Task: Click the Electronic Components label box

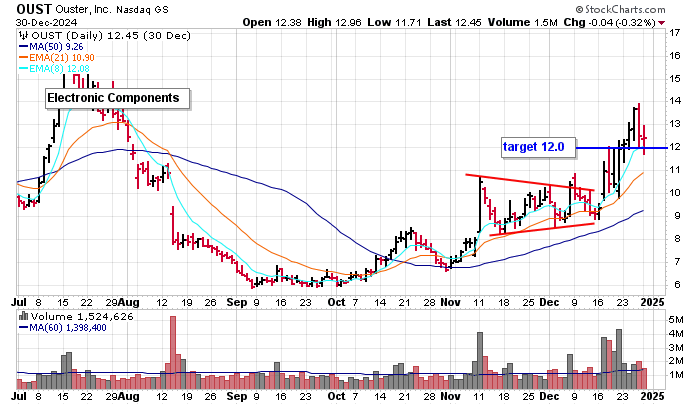Action: pyautogui.click(x=117, y=98)
